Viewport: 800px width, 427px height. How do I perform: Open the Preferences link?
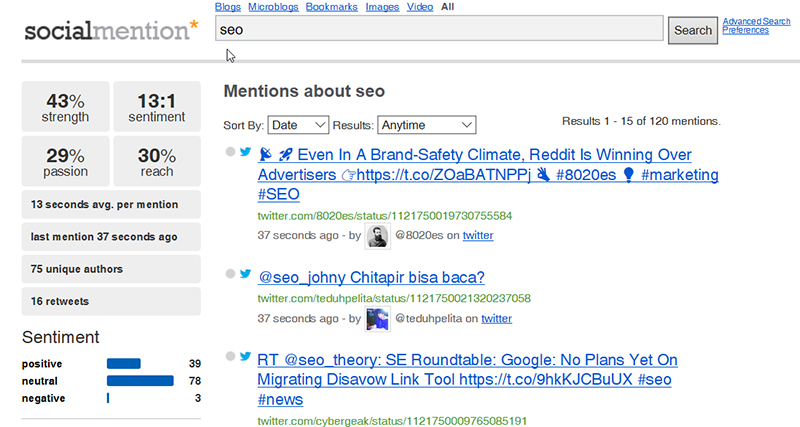[x=745, y=30]
